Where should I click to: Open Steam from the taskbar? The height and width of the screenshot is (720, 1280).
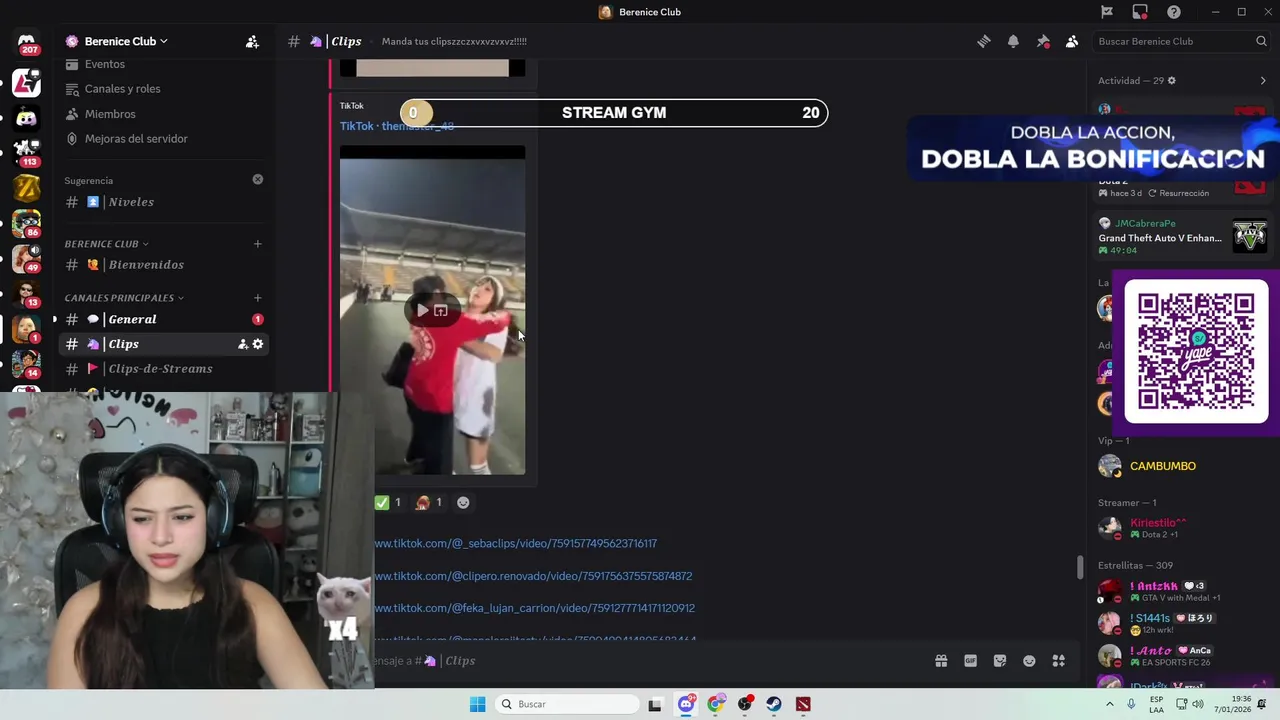point(774,704)
